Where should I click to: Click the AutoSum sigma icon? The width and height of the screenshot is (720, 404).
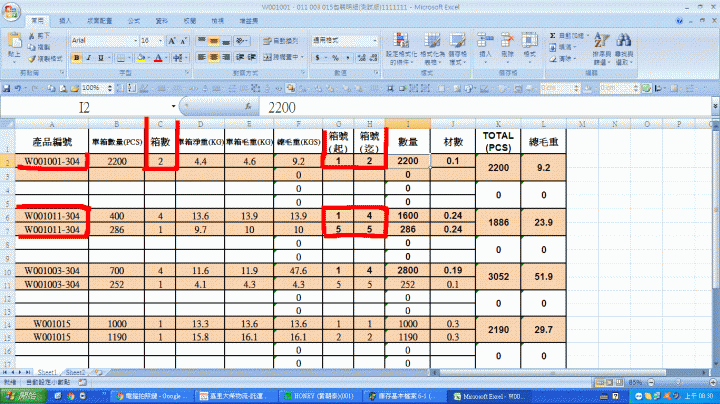(x=552, y=35)
